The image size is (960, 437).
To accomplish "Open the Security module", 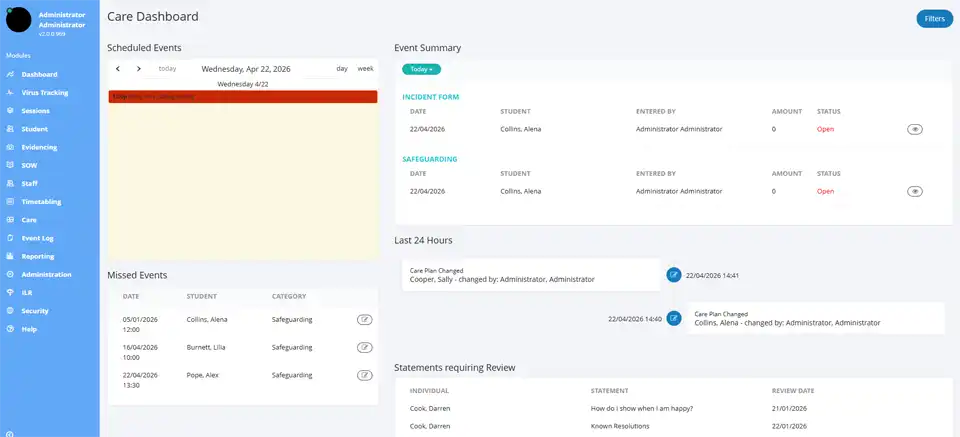I will [35, 311].
